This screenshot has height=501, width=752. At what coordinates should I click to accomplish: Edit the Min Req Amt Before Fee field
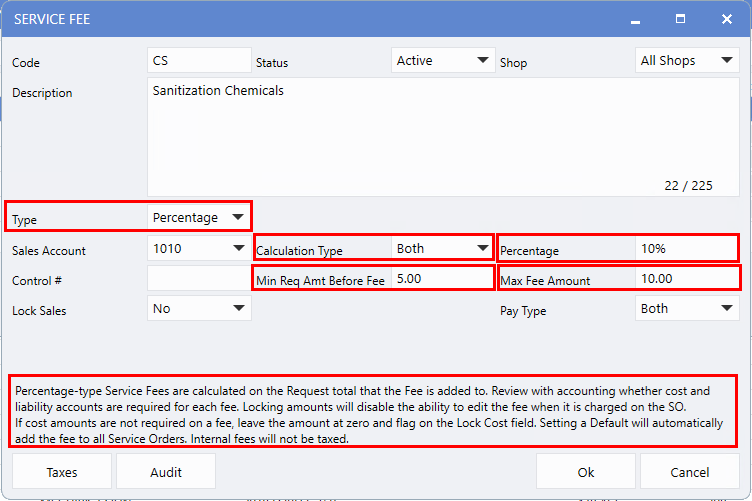[x=440, y=279]
